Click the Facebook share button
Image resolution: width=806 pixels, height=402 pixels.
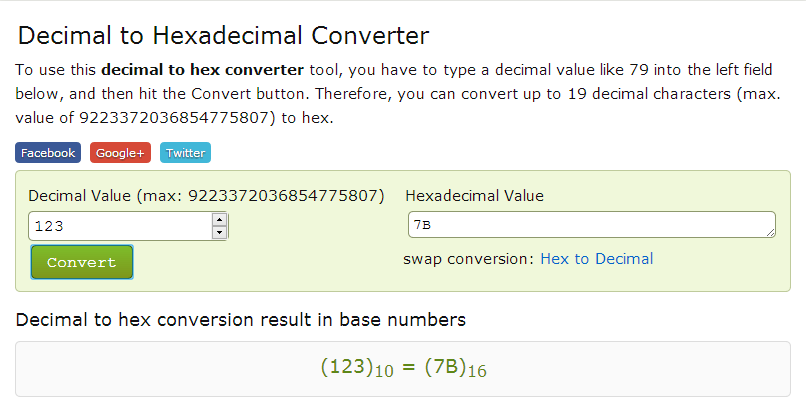48,153
